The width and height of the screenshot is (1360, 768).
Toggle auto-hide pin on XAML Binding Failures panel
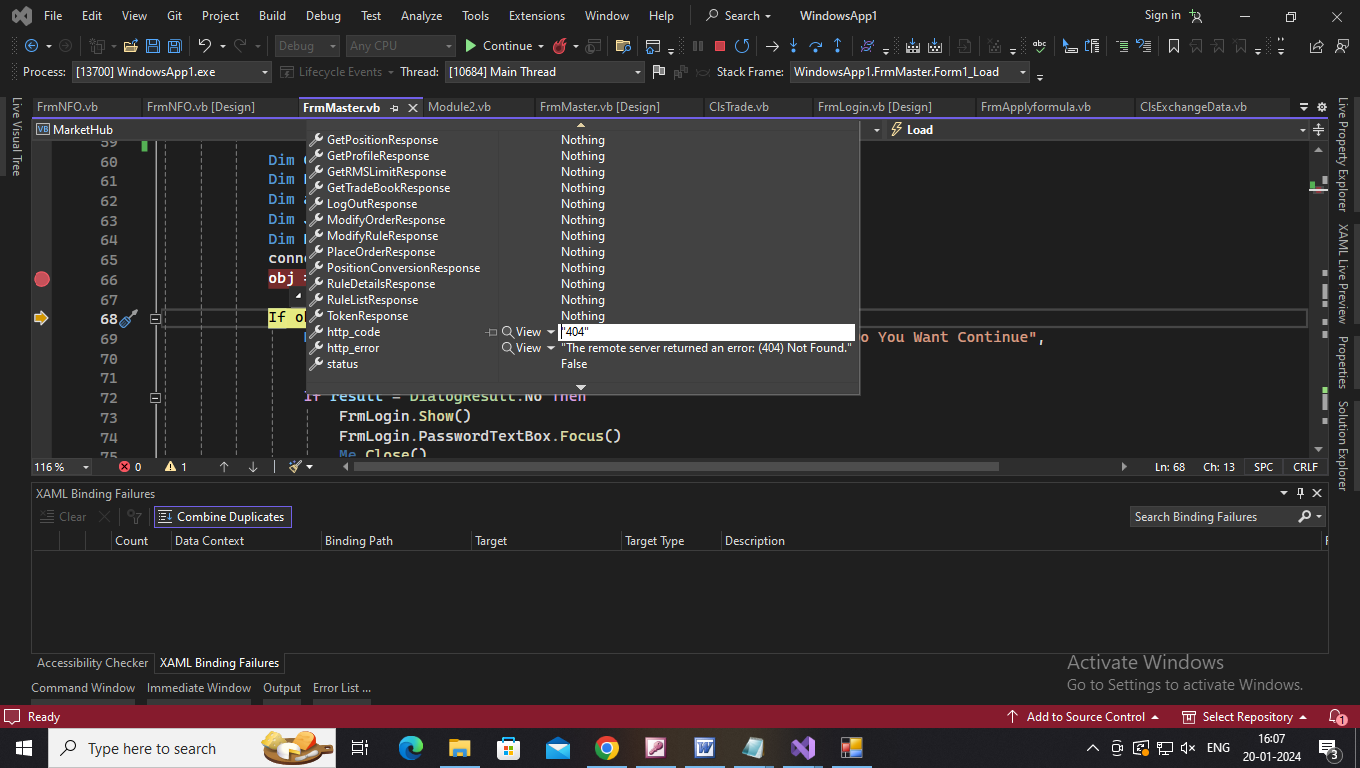pyautogui.click(x=1300, y=493)
